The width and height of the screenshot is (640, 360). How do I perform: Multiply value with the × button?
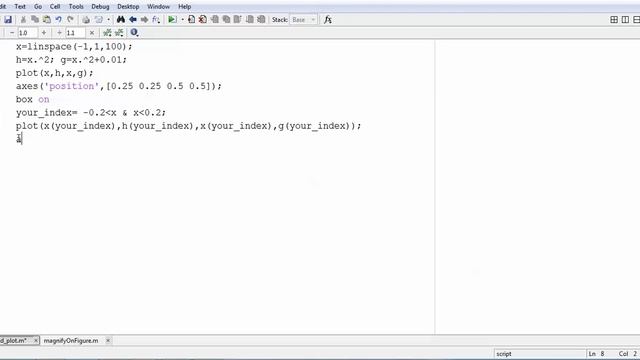[x=92, y=33]
